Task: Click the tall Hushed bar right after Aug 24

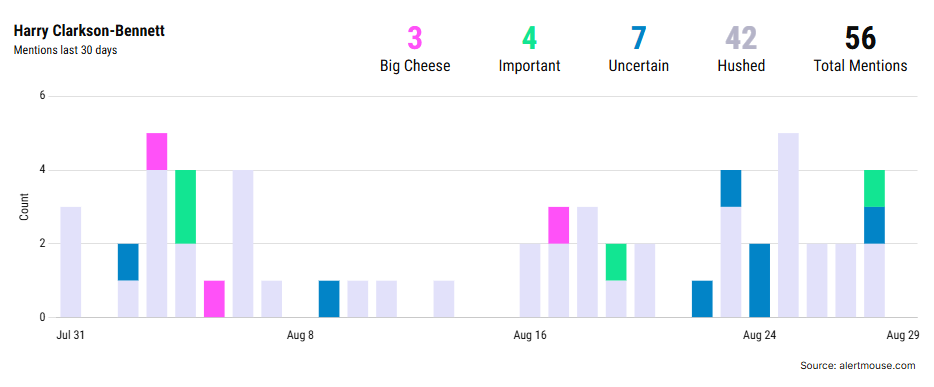Action: pos(788,226)
